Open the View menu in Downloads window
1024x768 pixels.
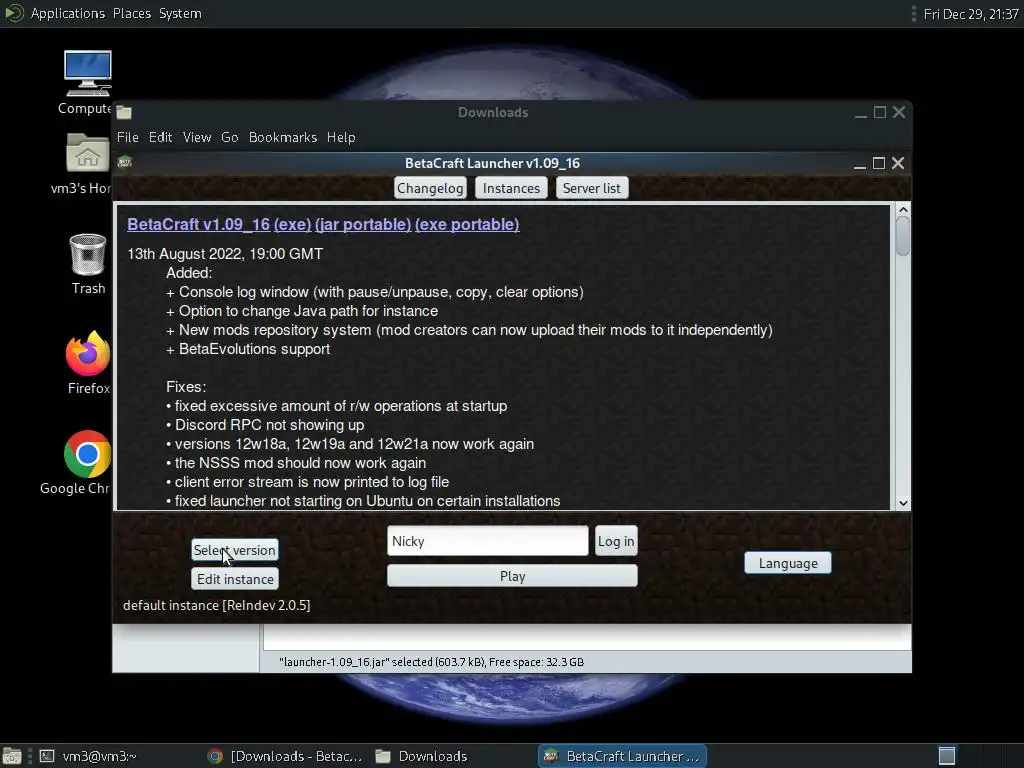[197, 137]
